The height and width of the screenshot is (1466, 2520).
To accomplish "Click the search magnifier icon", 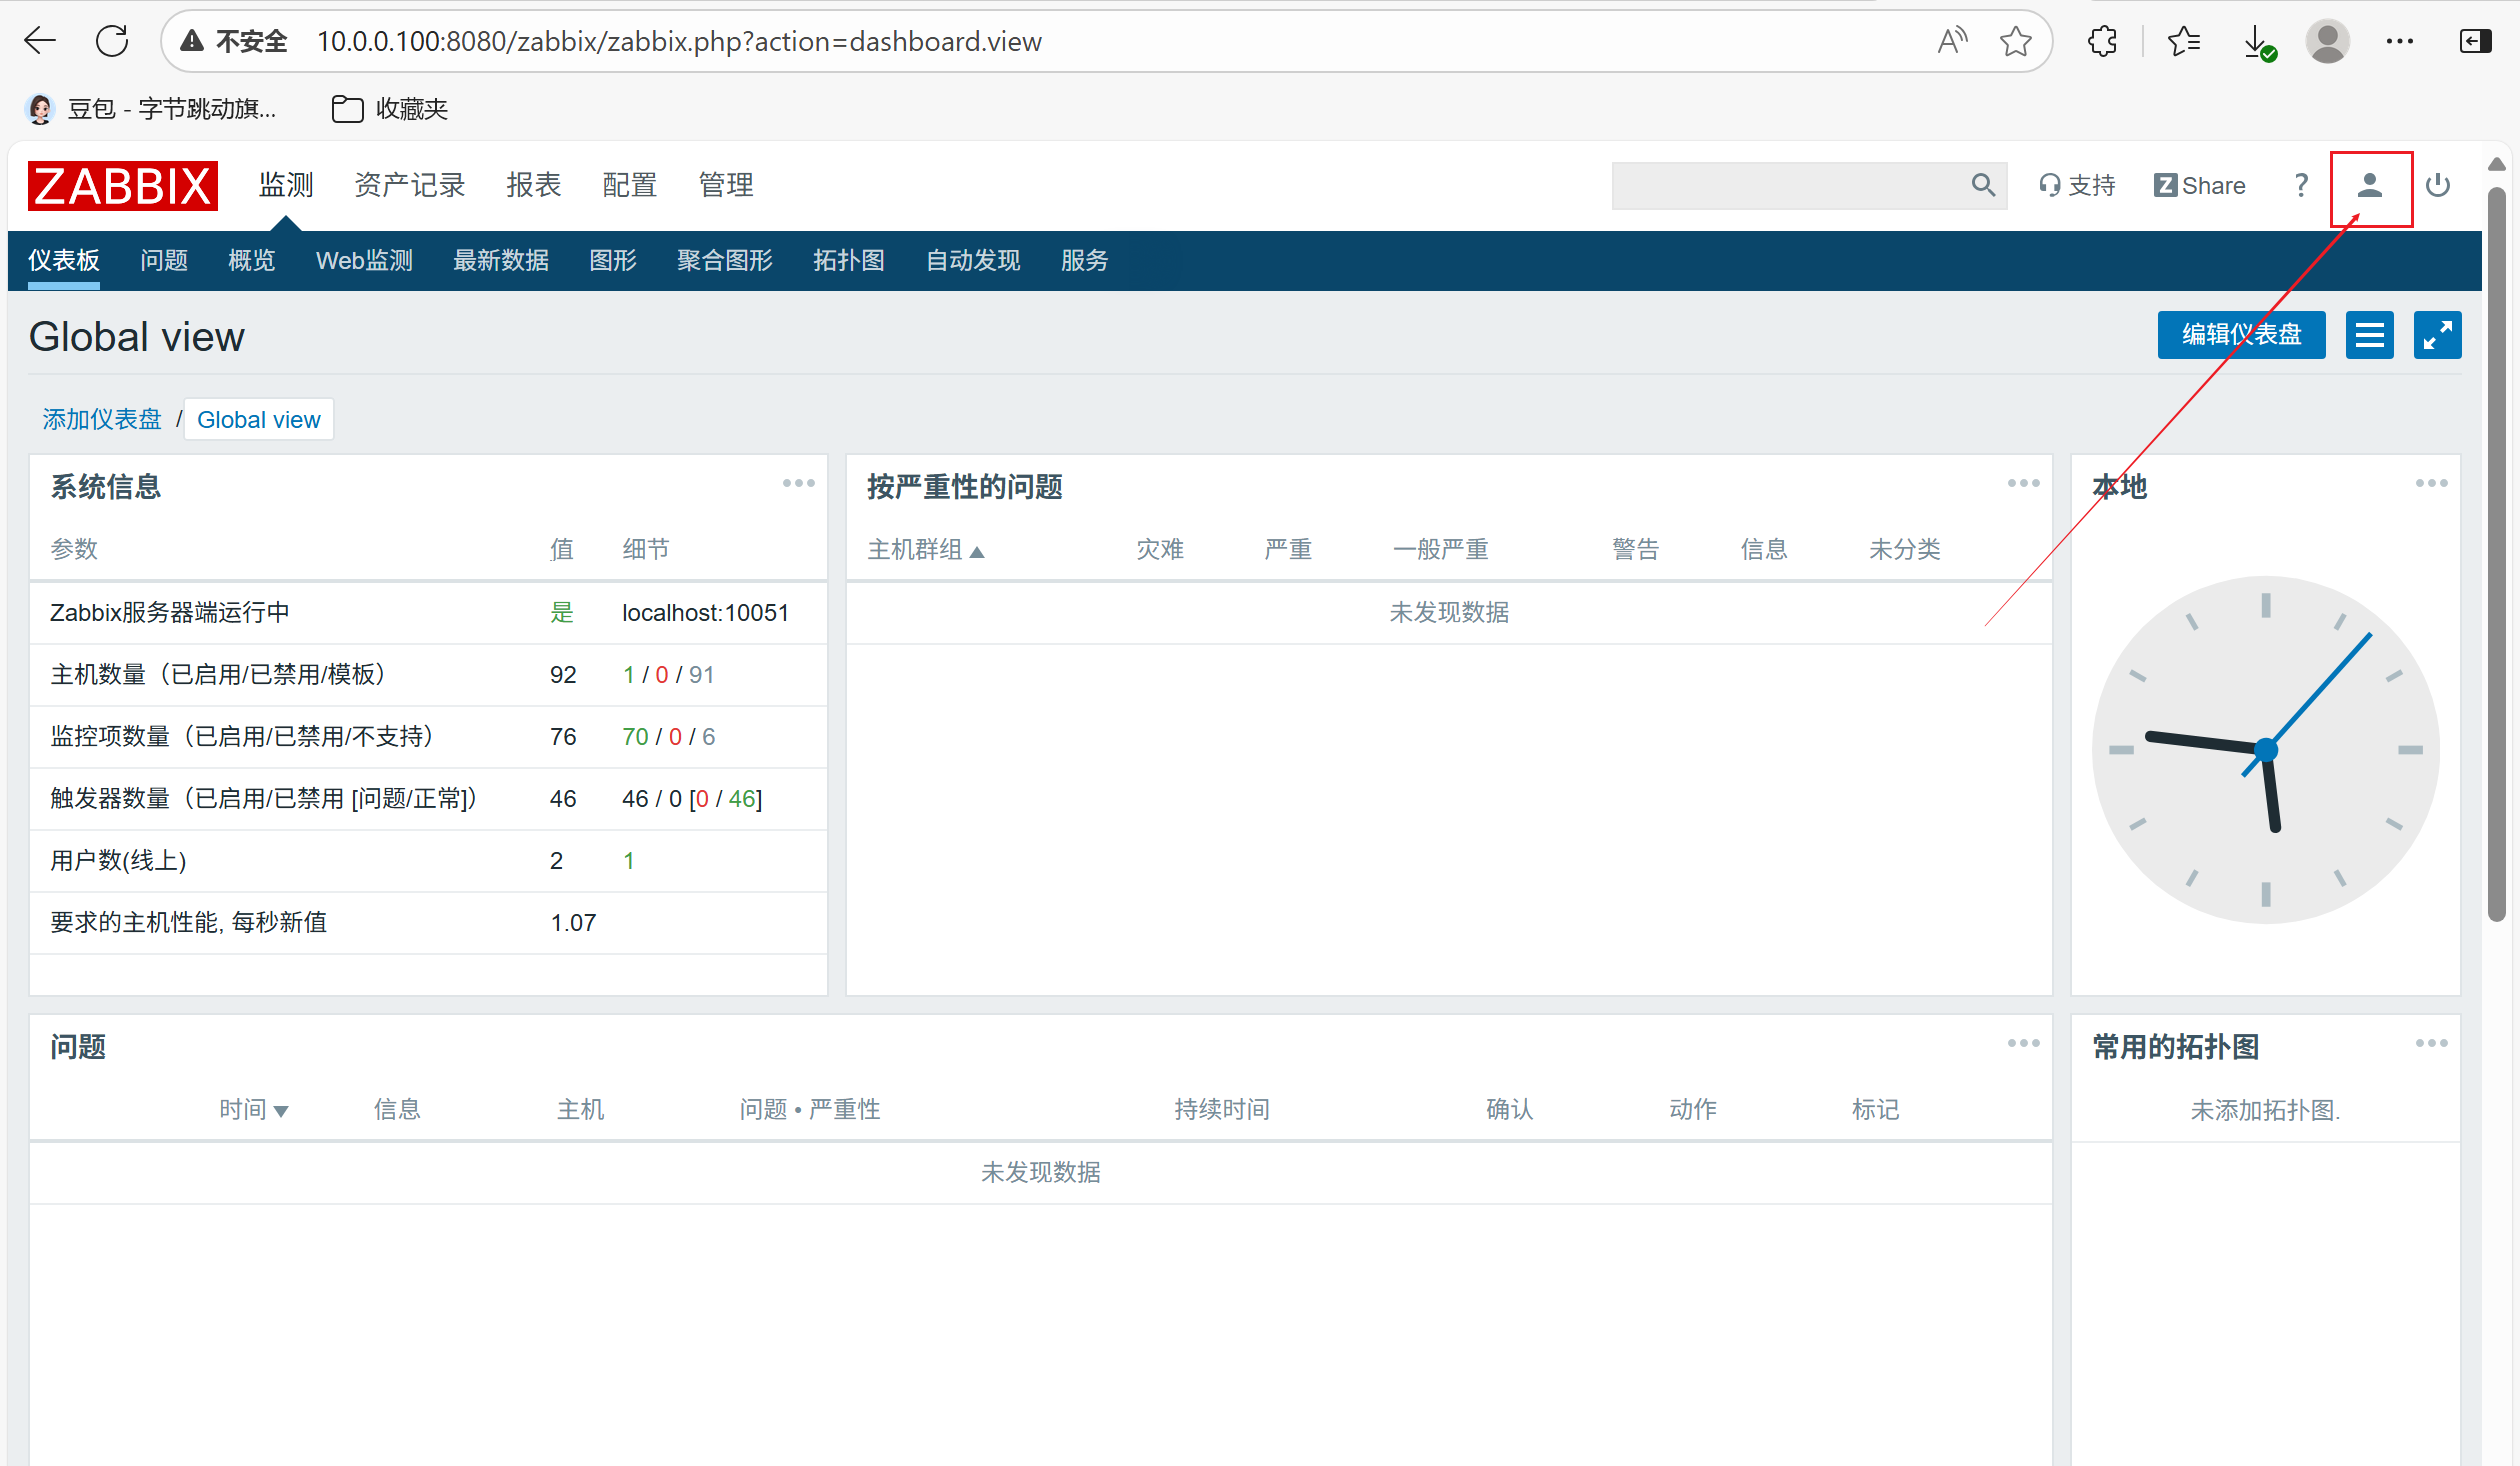I will pyautogui.click(x=1983, y=185).
